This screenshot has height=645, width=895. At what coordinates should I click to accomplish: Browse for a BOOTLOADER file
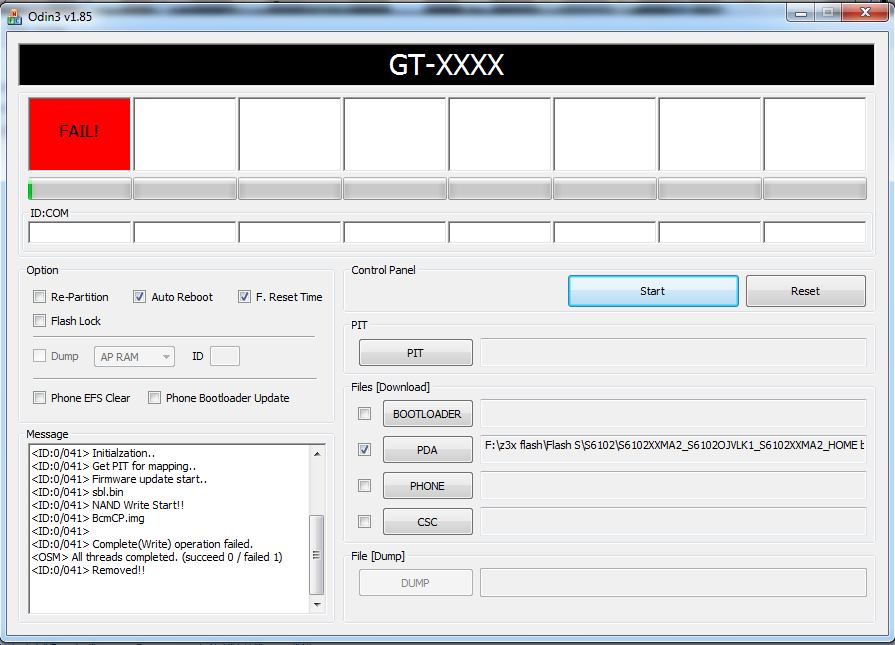[428, 414]
